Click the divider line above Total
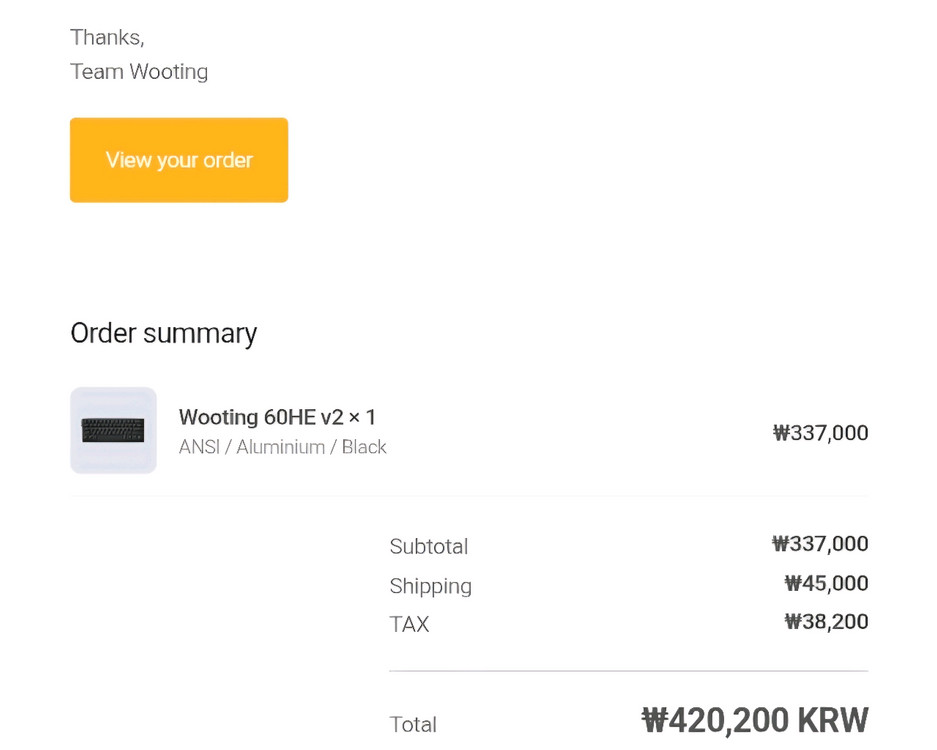The height and width of the screenshot is (750, 937). (x=628, y=671)
